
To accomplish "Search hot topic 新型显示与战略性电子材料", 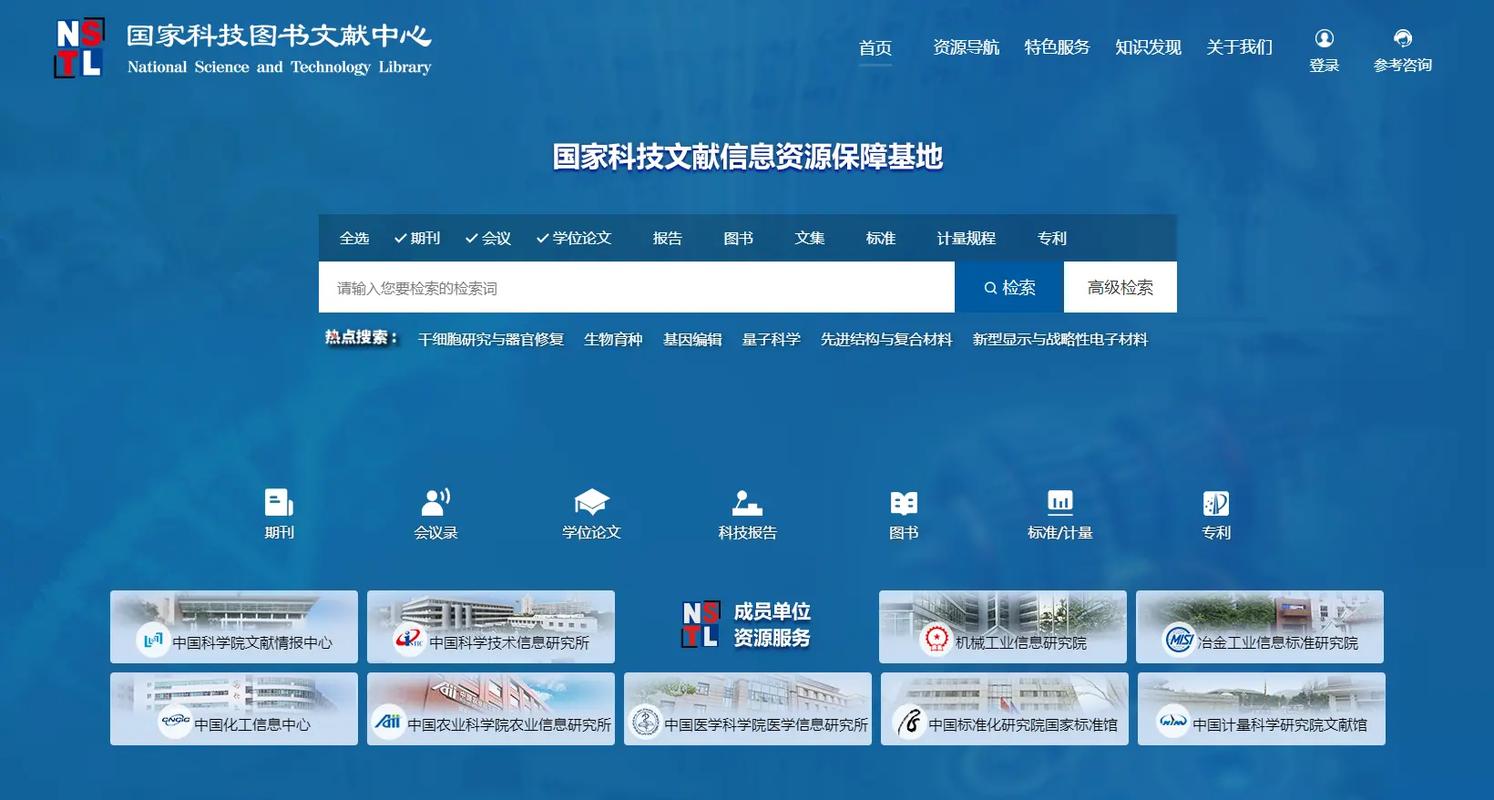I will click(x=1060, y=339).
